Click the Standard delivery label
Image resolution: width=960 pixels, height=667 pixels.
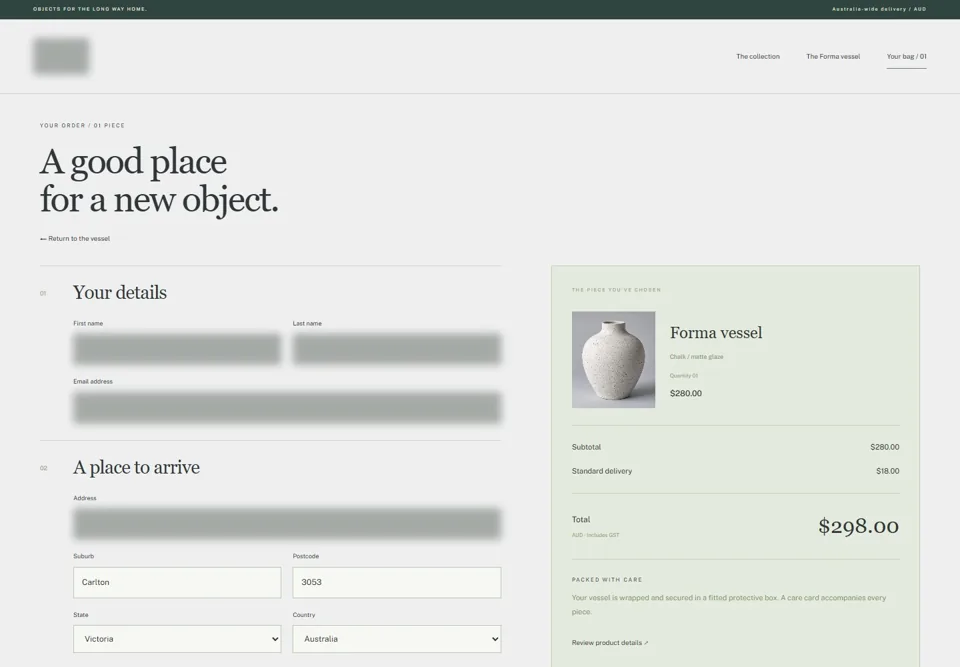(602, 471)
